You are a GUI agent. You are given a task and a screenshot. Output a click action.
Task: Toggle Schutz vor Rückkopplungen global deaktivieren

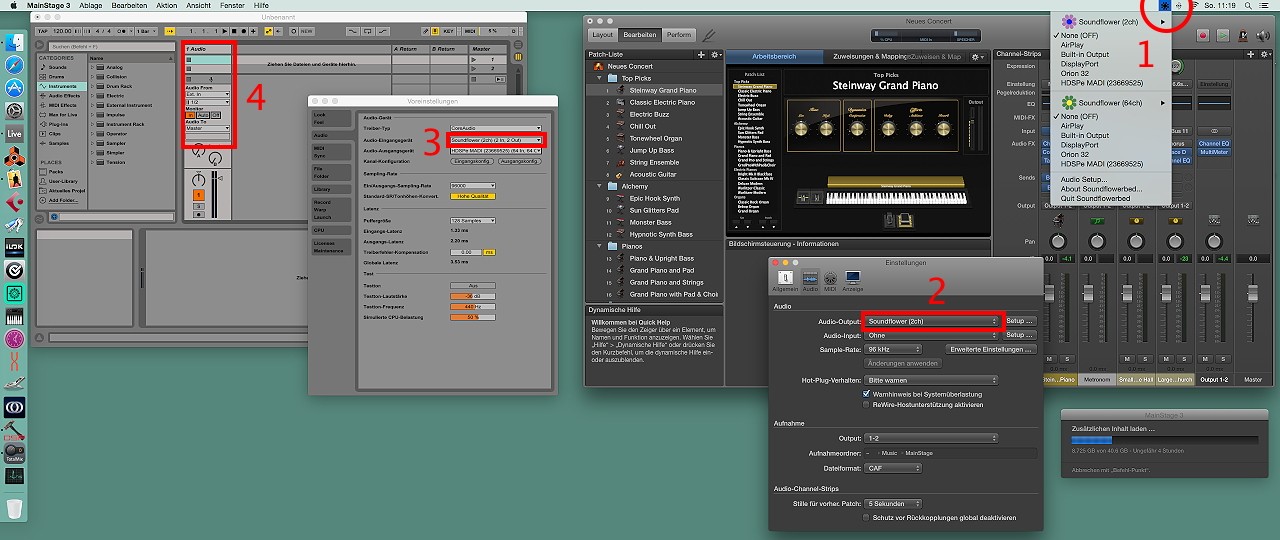point(866,518)
